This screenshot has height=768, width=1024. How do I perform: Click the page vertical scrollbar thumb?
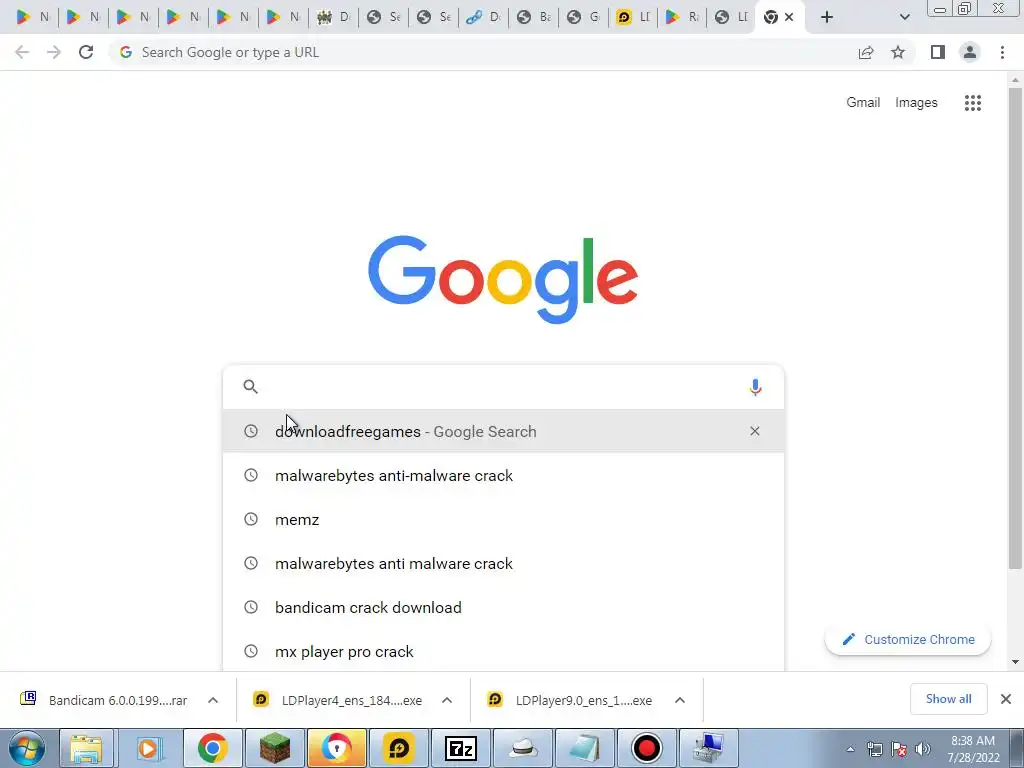tap(1015, 327)
